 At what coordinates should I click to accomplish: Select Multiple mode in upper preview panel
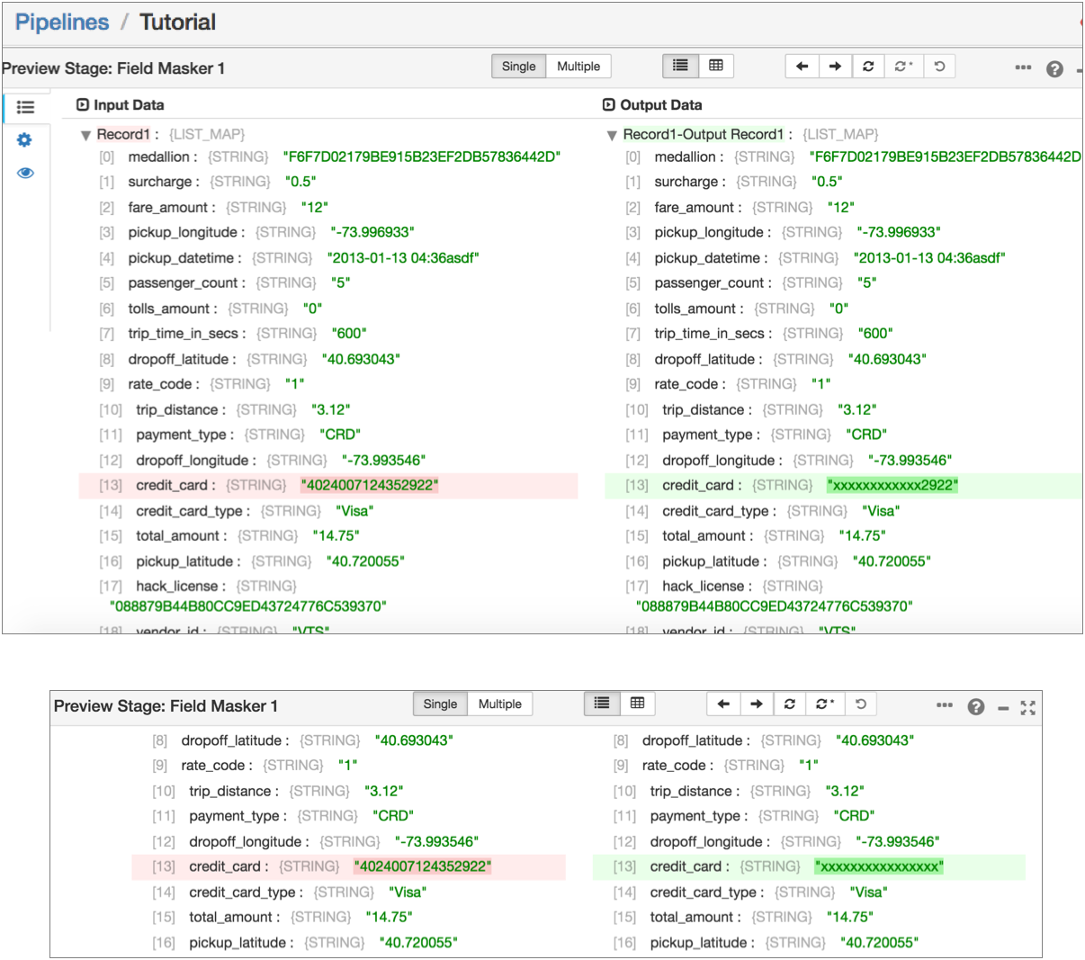coord(578,66)
